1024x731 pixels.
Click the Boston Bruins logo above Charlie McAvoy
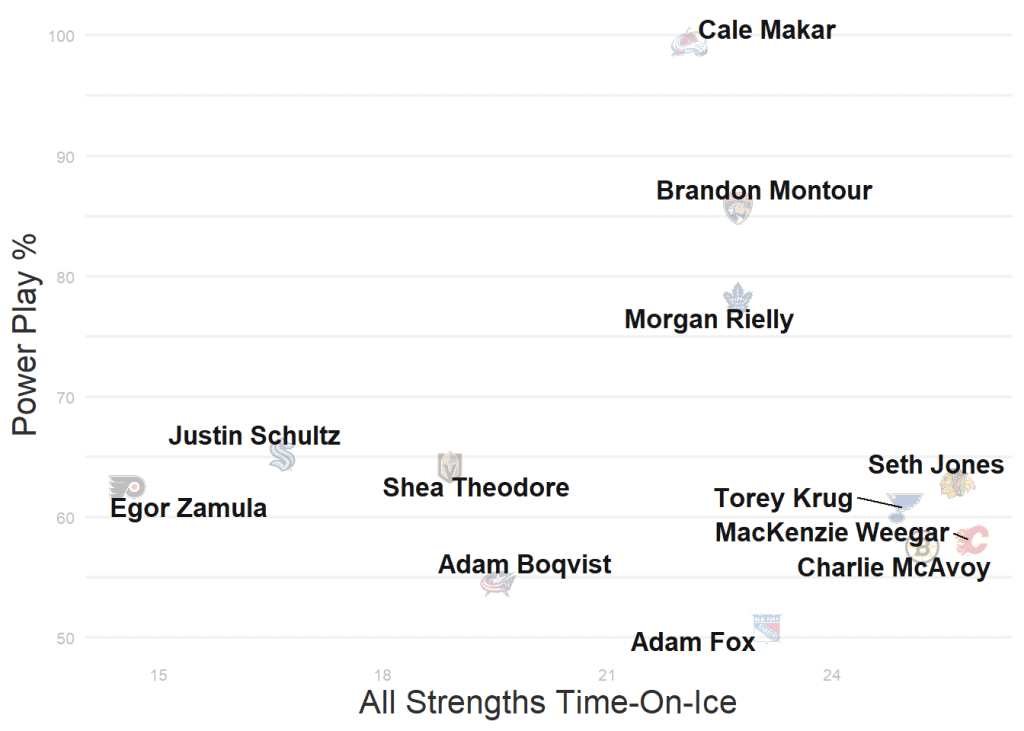click(x=921, y=547)
